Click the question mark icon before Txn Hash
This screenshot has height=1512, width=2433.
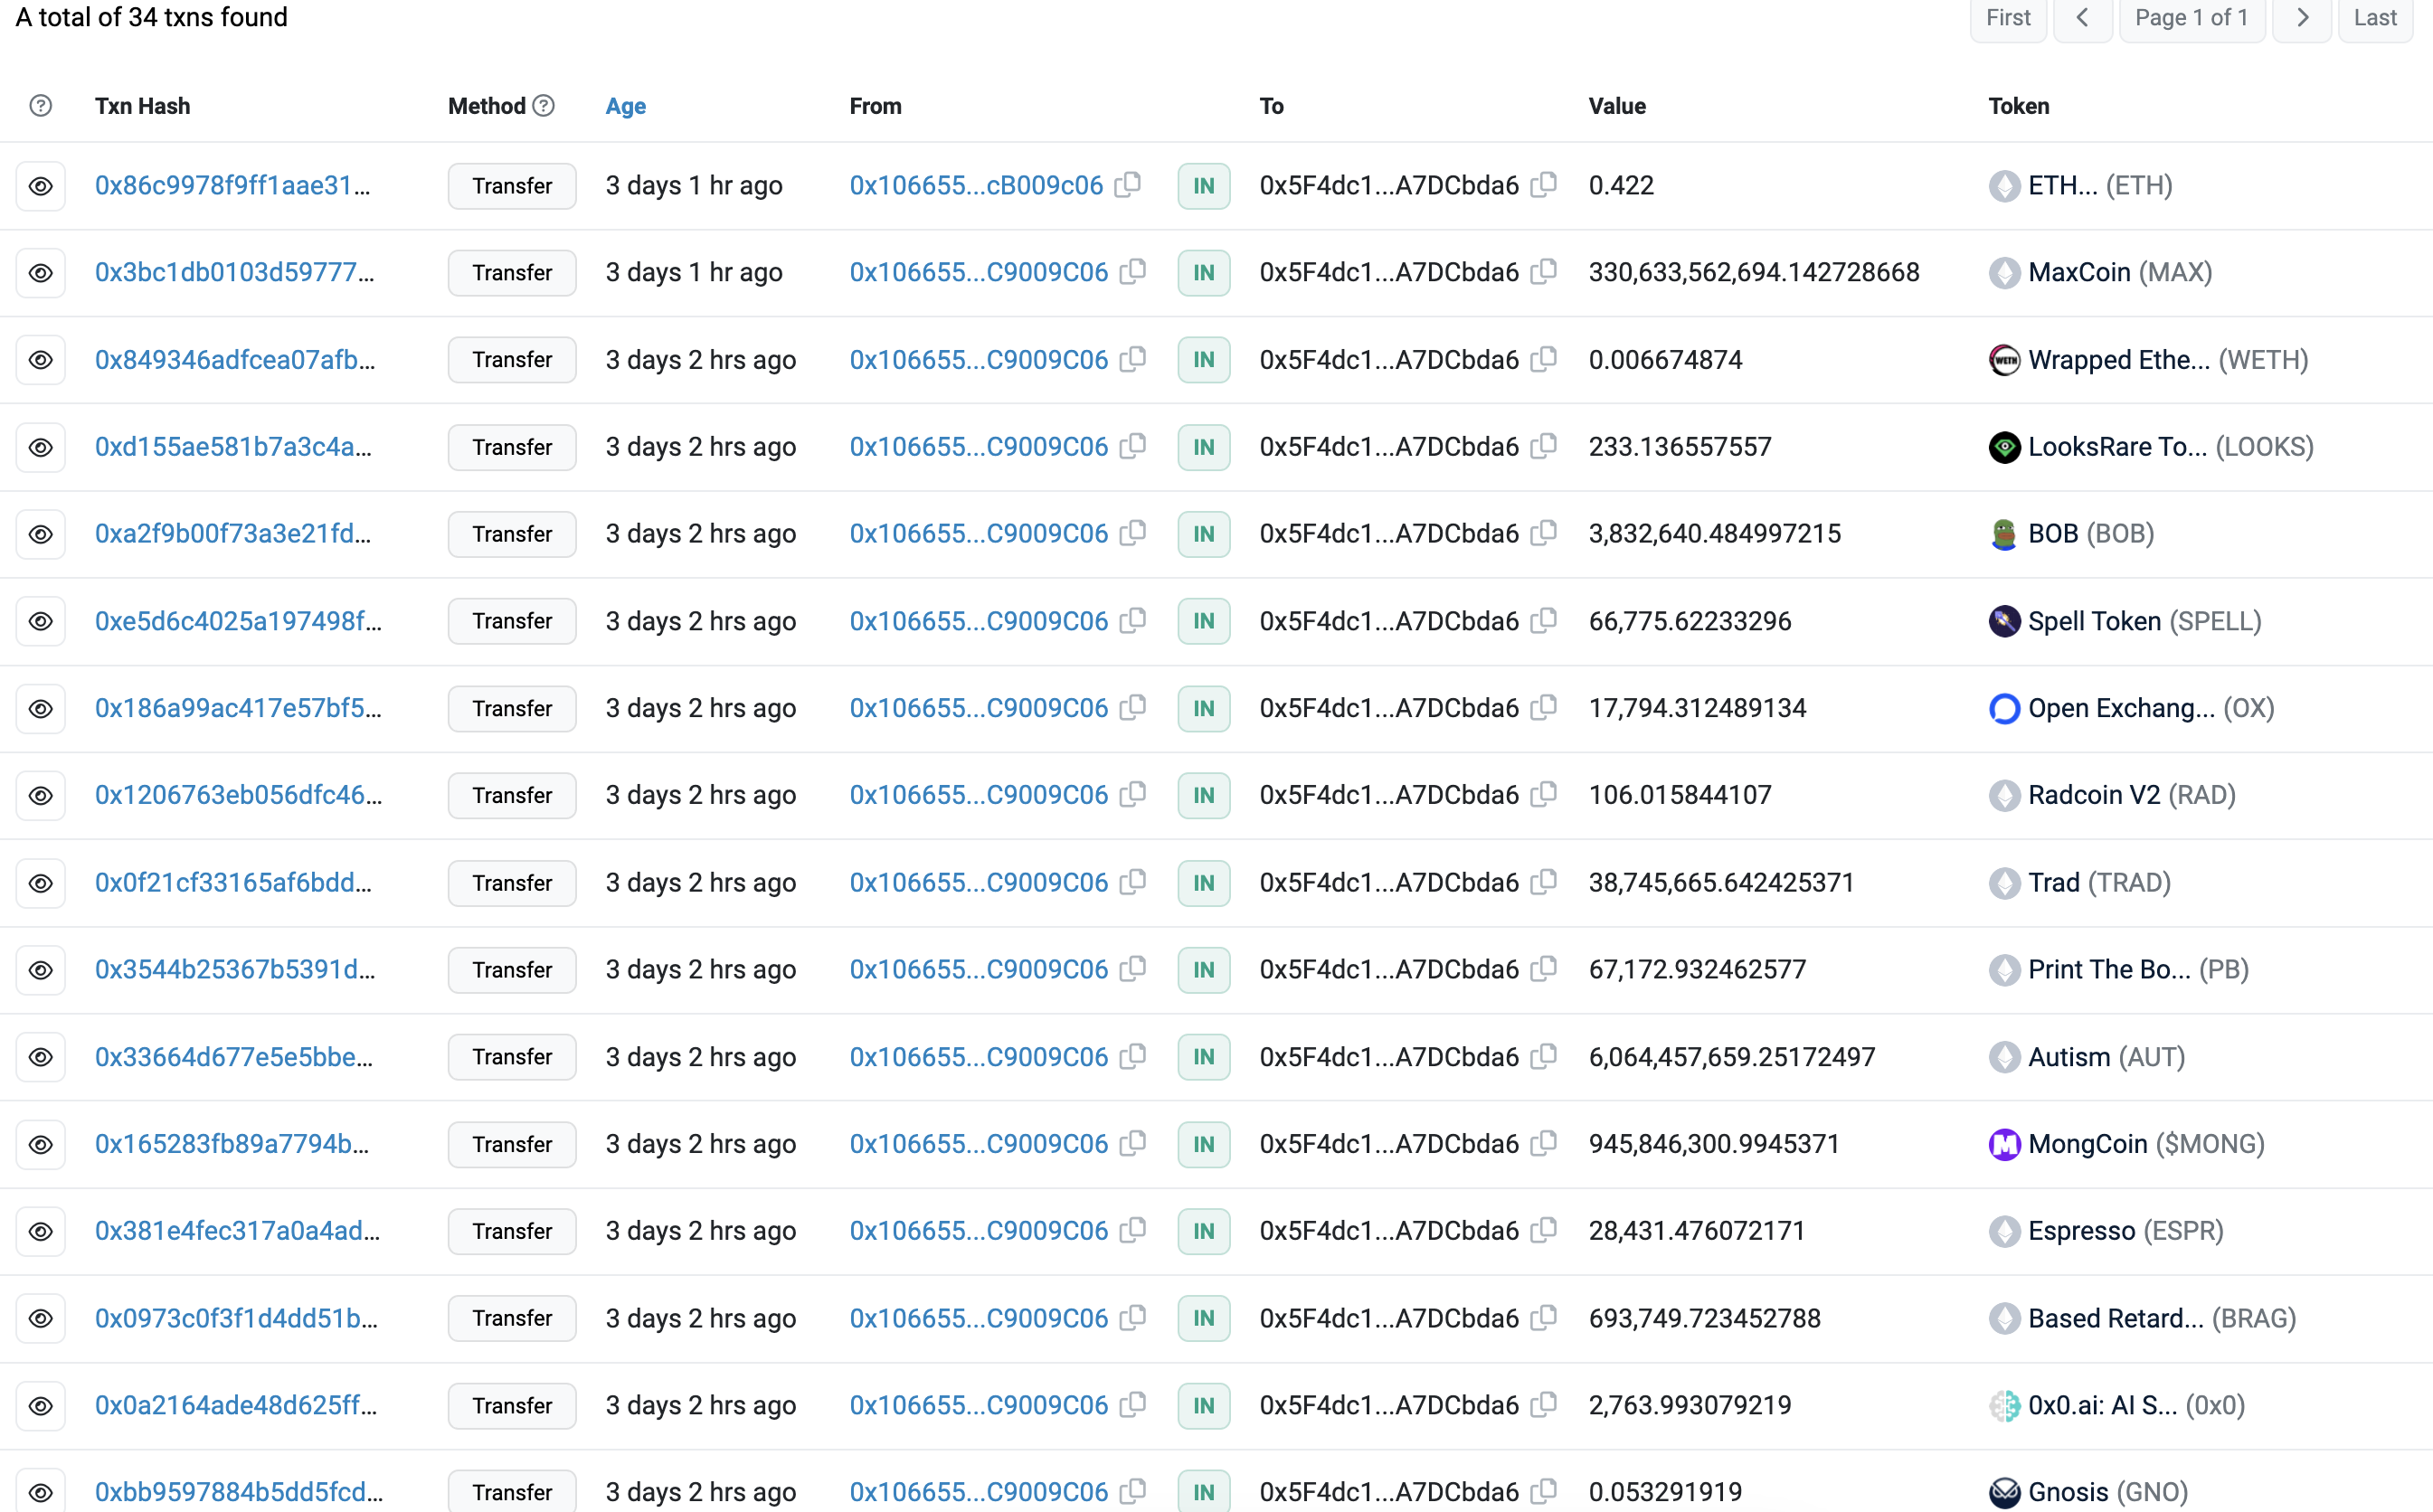tap(41, 106)
